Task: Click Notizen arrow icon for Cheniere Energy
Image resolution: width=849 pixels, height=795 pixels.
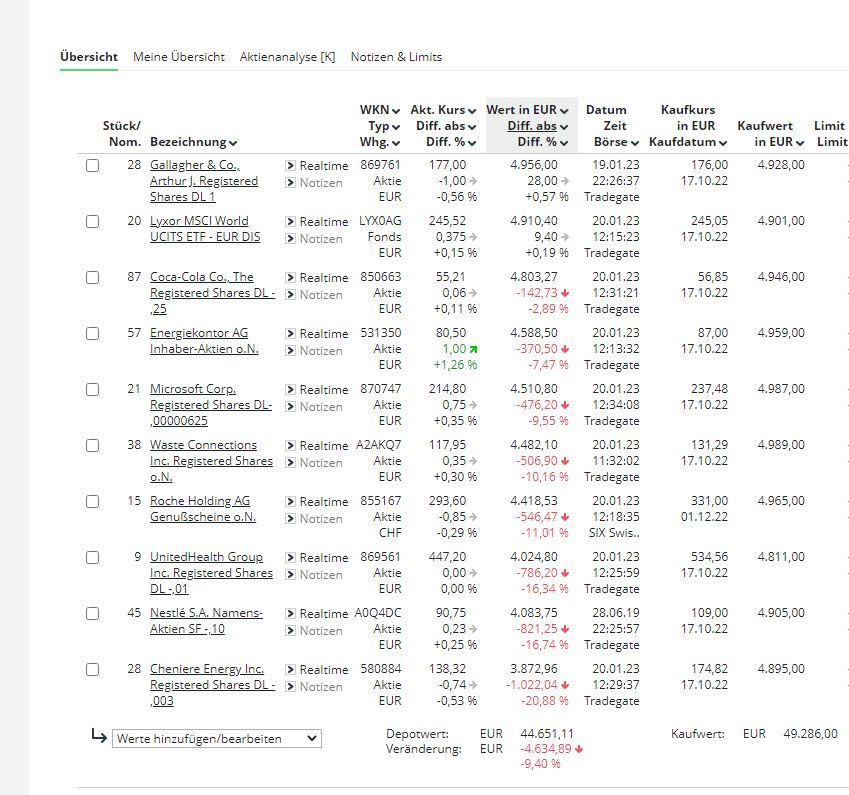Action: 290,687
